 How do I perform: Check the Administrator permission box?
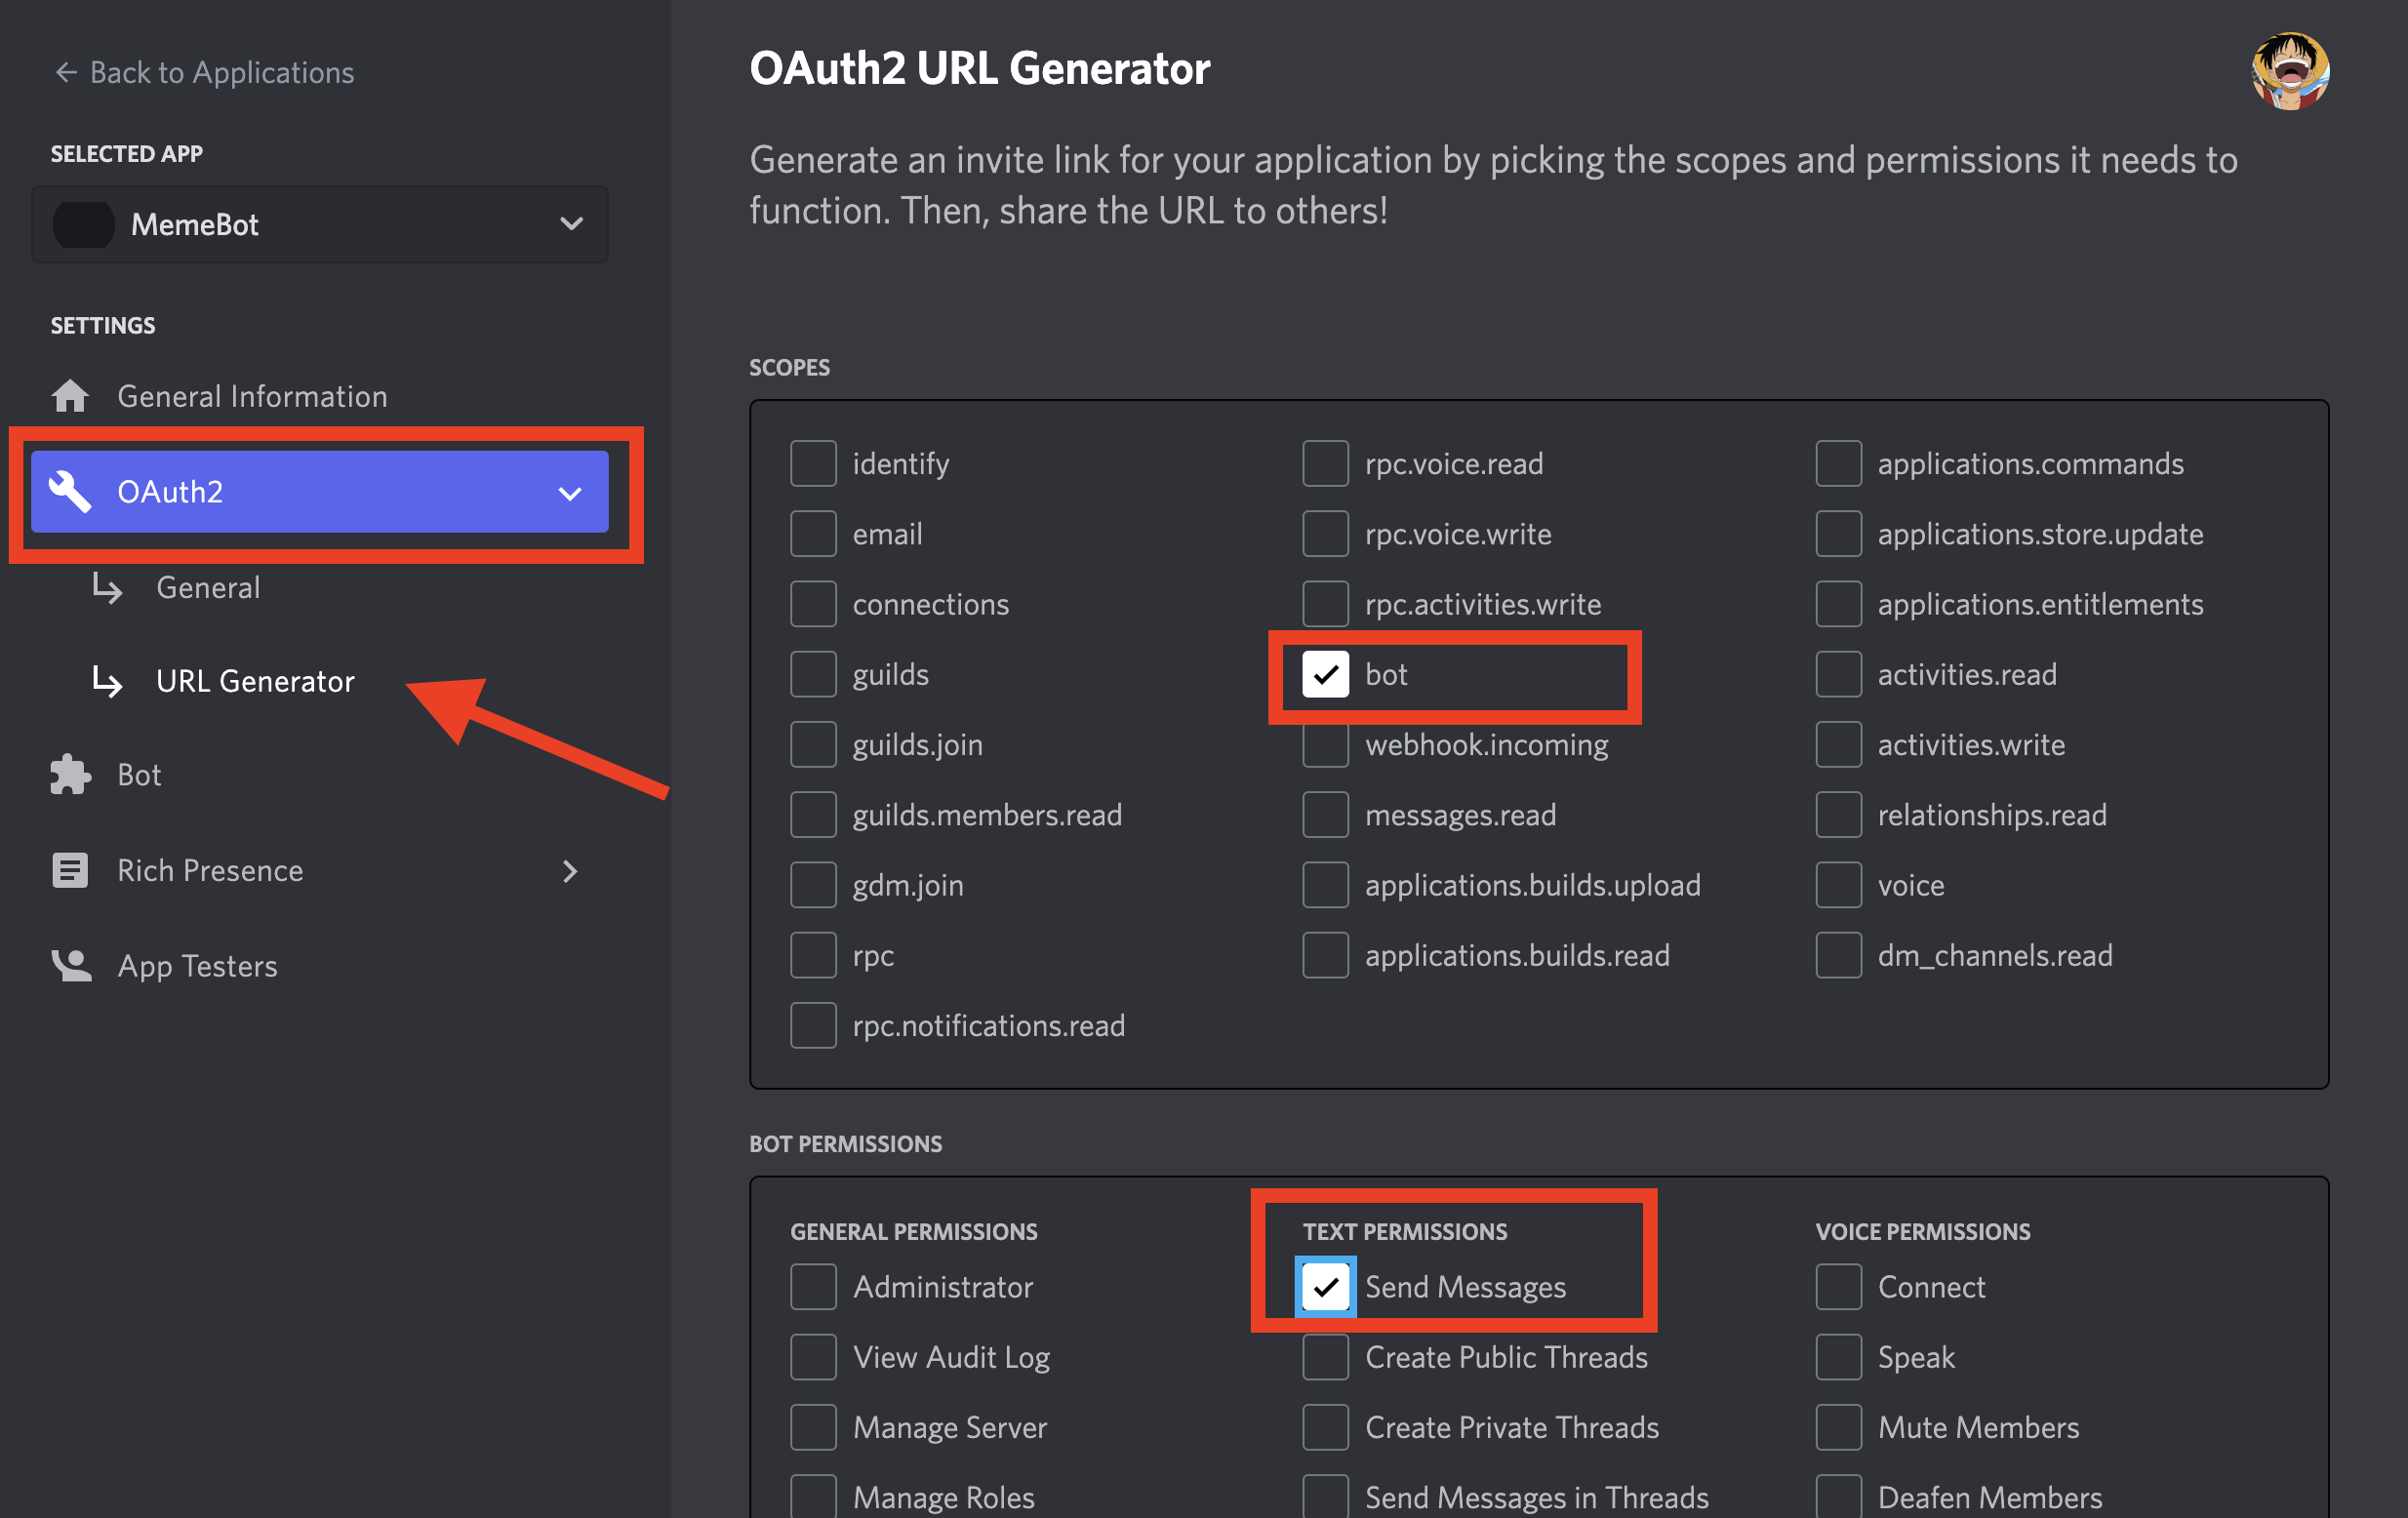(x=812, y=1286)
